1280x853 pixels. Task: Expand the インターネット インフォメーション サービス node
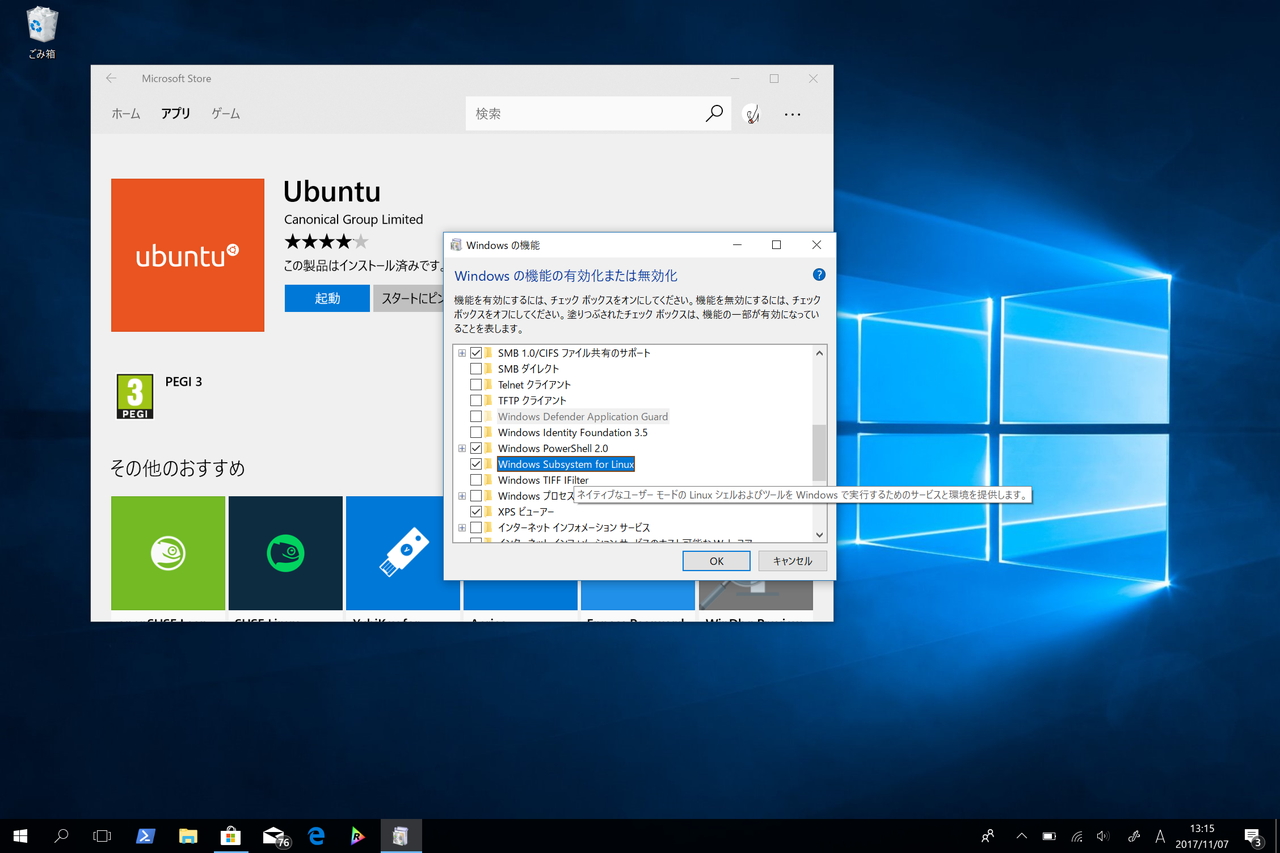point(461,527)
